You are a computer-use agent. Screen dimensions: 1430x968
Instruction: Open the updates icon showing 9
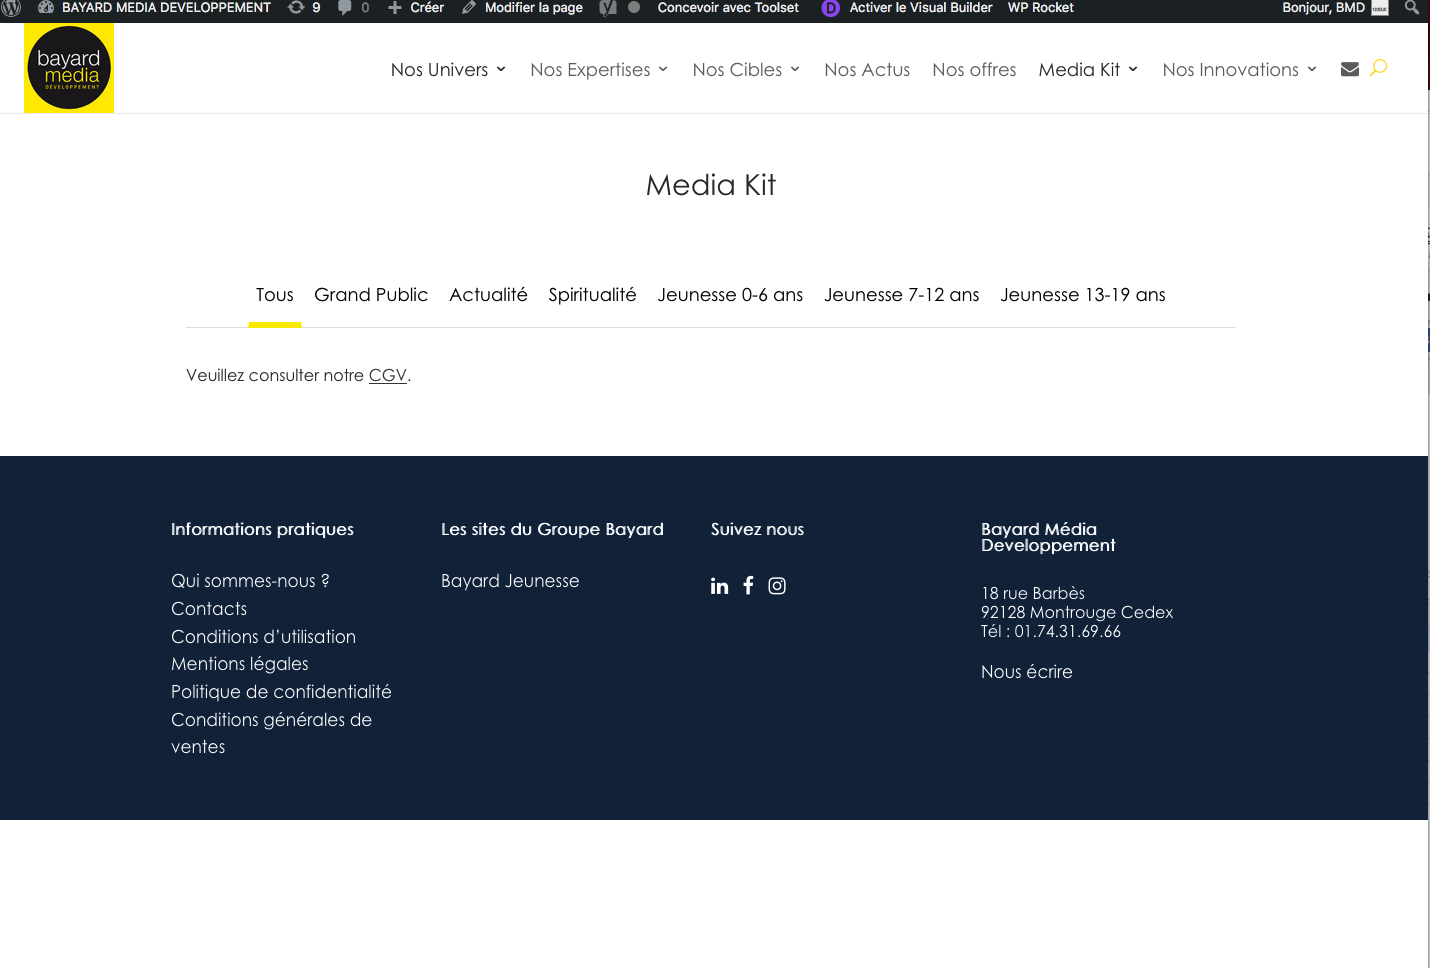(x=296, y=7)
